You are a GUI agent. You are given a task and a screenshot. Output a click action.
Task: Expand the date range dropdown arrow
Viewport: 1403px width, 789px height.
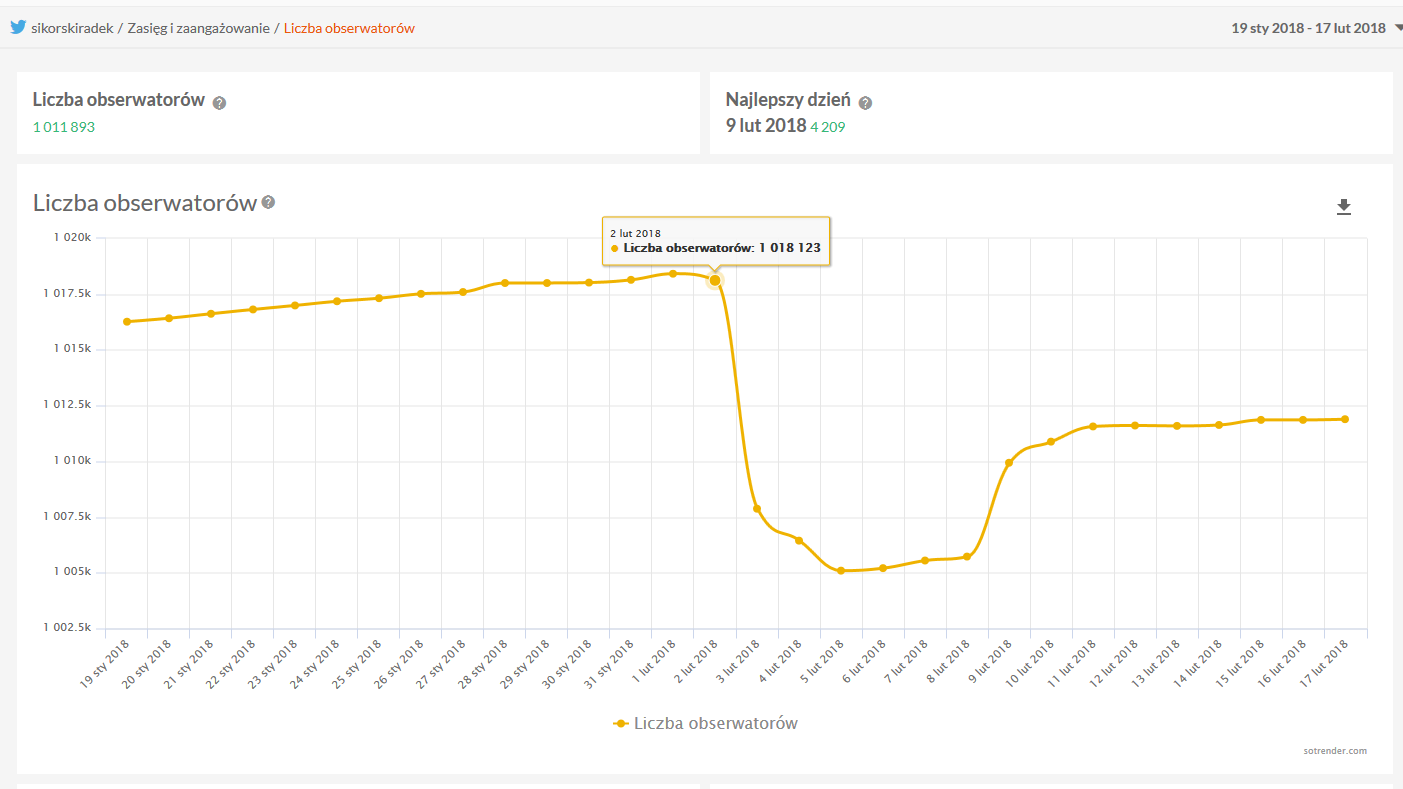click(1397, 28)
